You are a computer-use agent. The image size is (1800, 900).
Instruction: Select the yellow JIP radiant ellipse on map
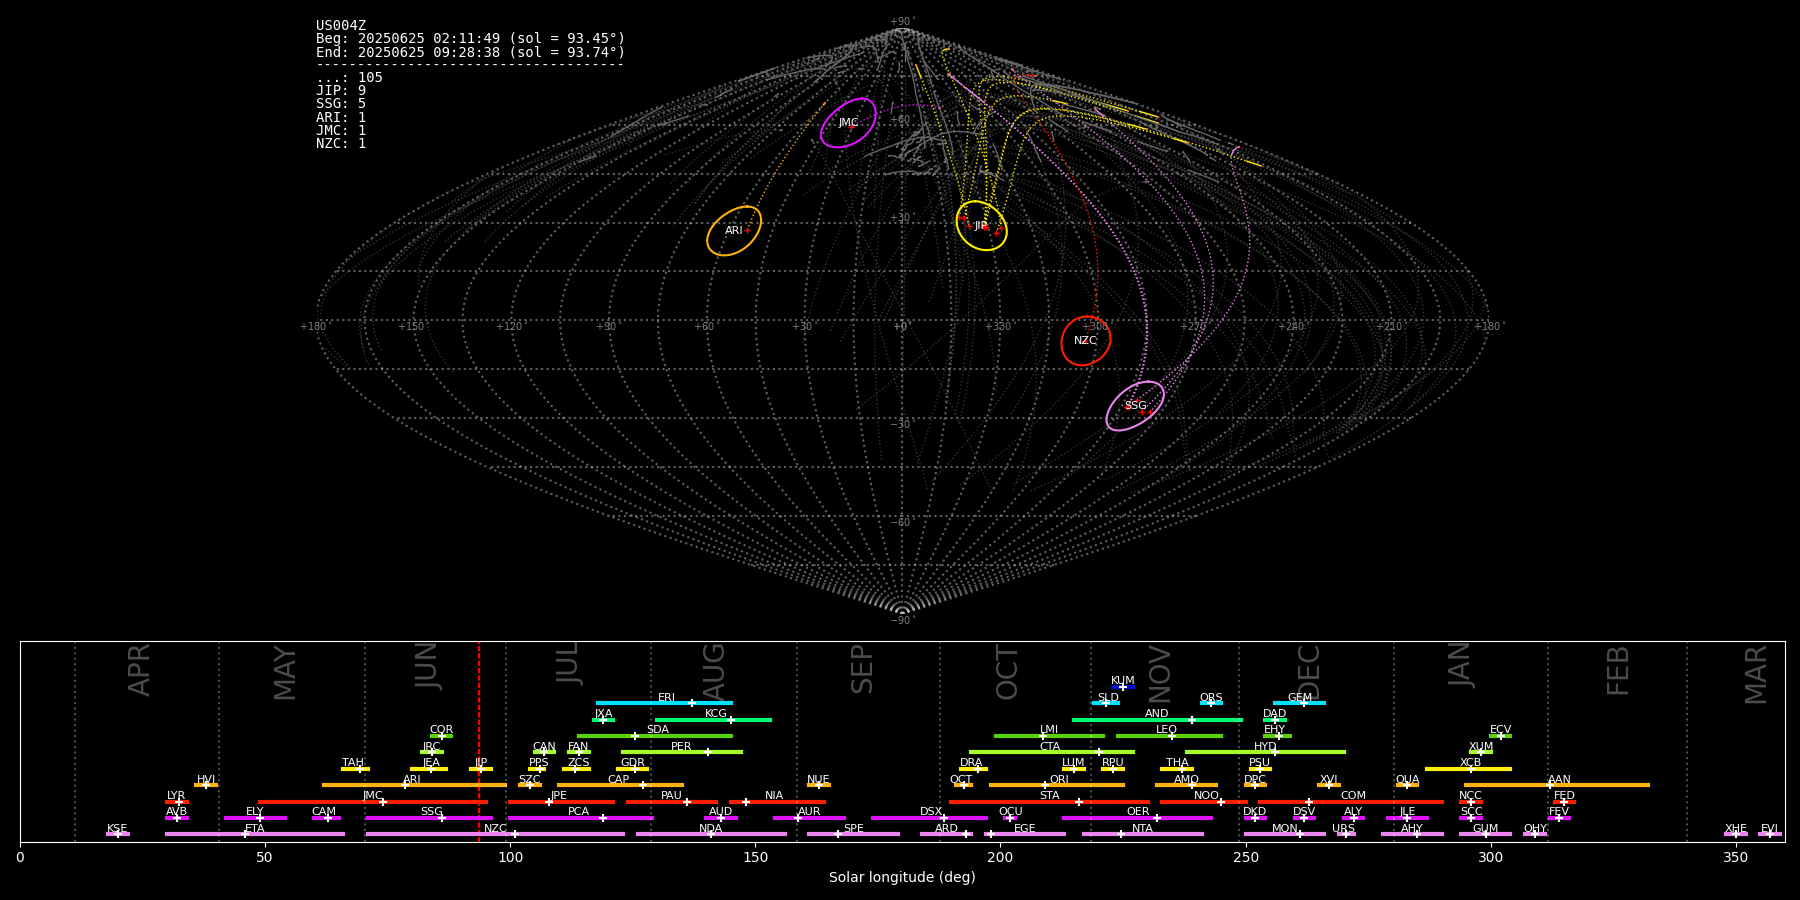point(981,226)
